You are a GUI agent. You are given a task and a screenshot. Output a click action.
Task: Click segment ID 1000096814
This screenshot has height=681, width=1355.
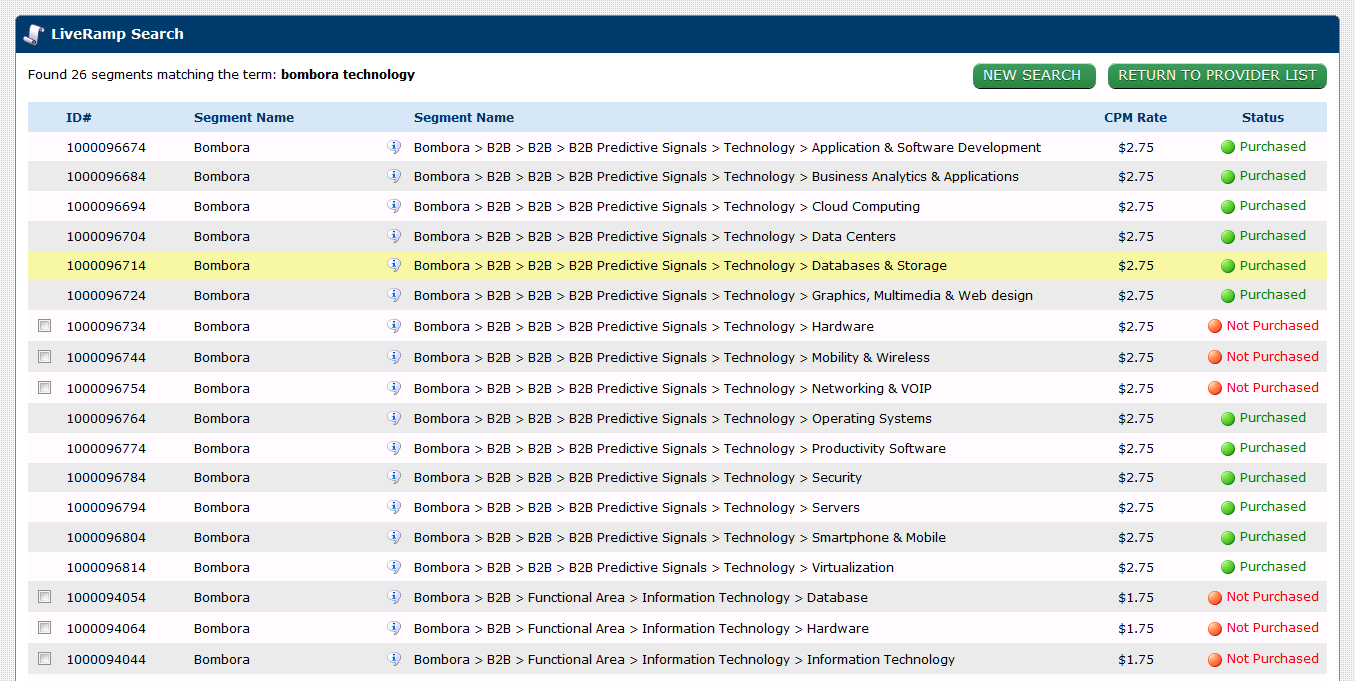point(106,568)
